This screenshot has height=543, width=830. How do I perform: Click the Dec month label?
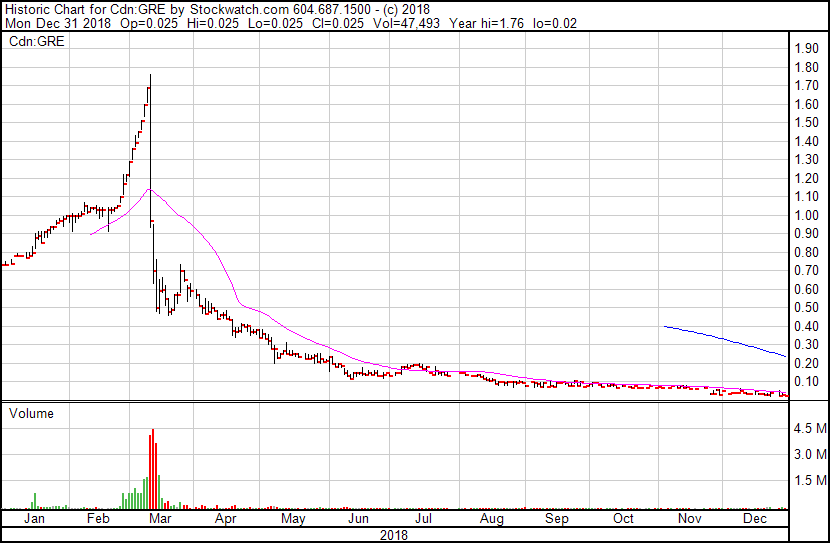[x=755, y=518]
